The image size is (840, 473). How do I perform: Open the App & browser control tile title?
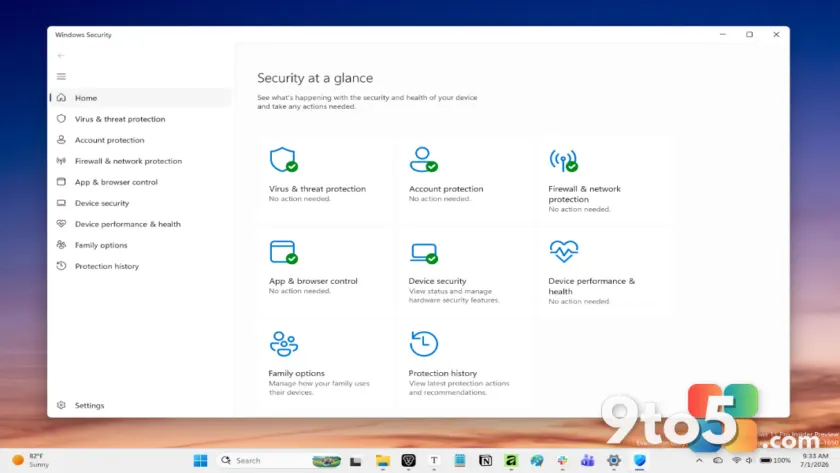pyautogui.click(x=313, y=281)
